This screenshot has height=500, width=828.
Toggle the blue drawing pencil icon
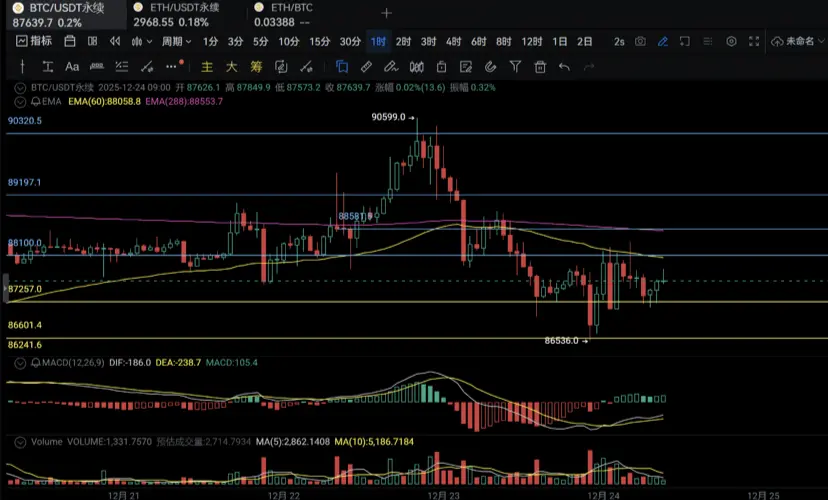(663, 41)
